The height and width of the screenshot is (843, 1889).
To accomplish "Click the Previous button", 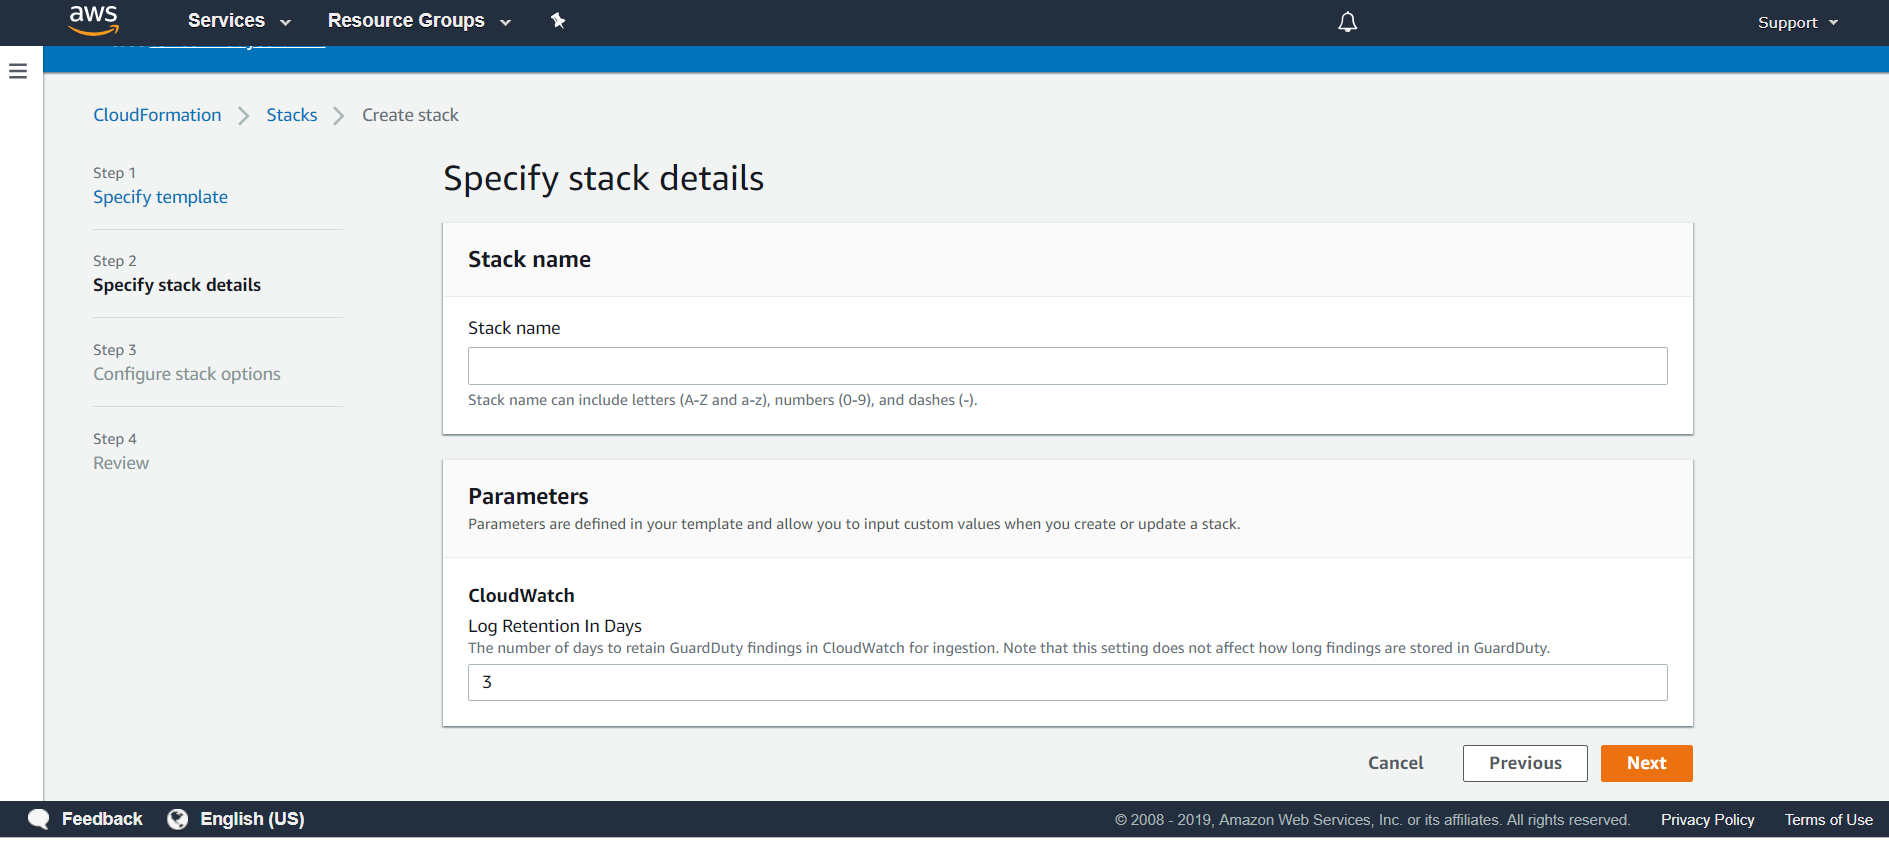I will [x=1524, y=763].
